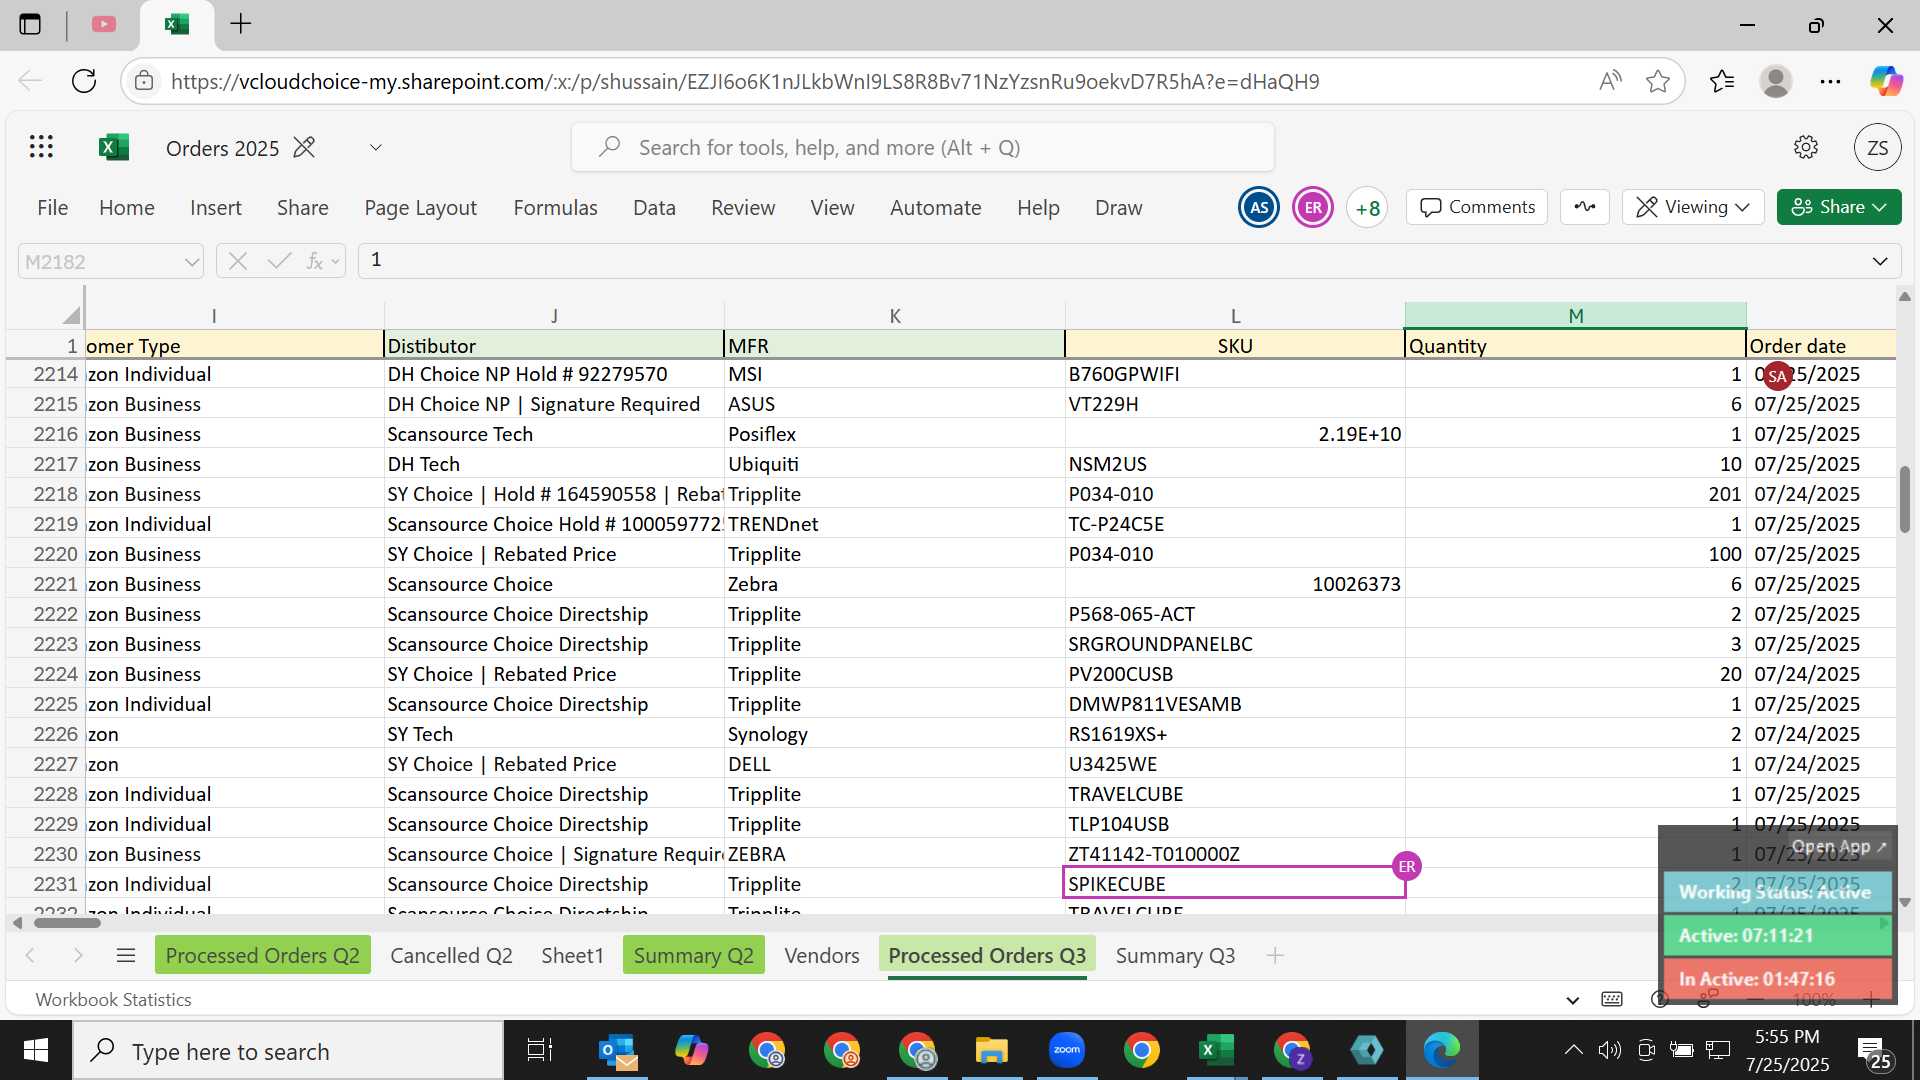Expand the Viewing mode dropdown
Image resolution: width=1920 pixels, height=1080 pixels.
click(x=1693, y=207)
